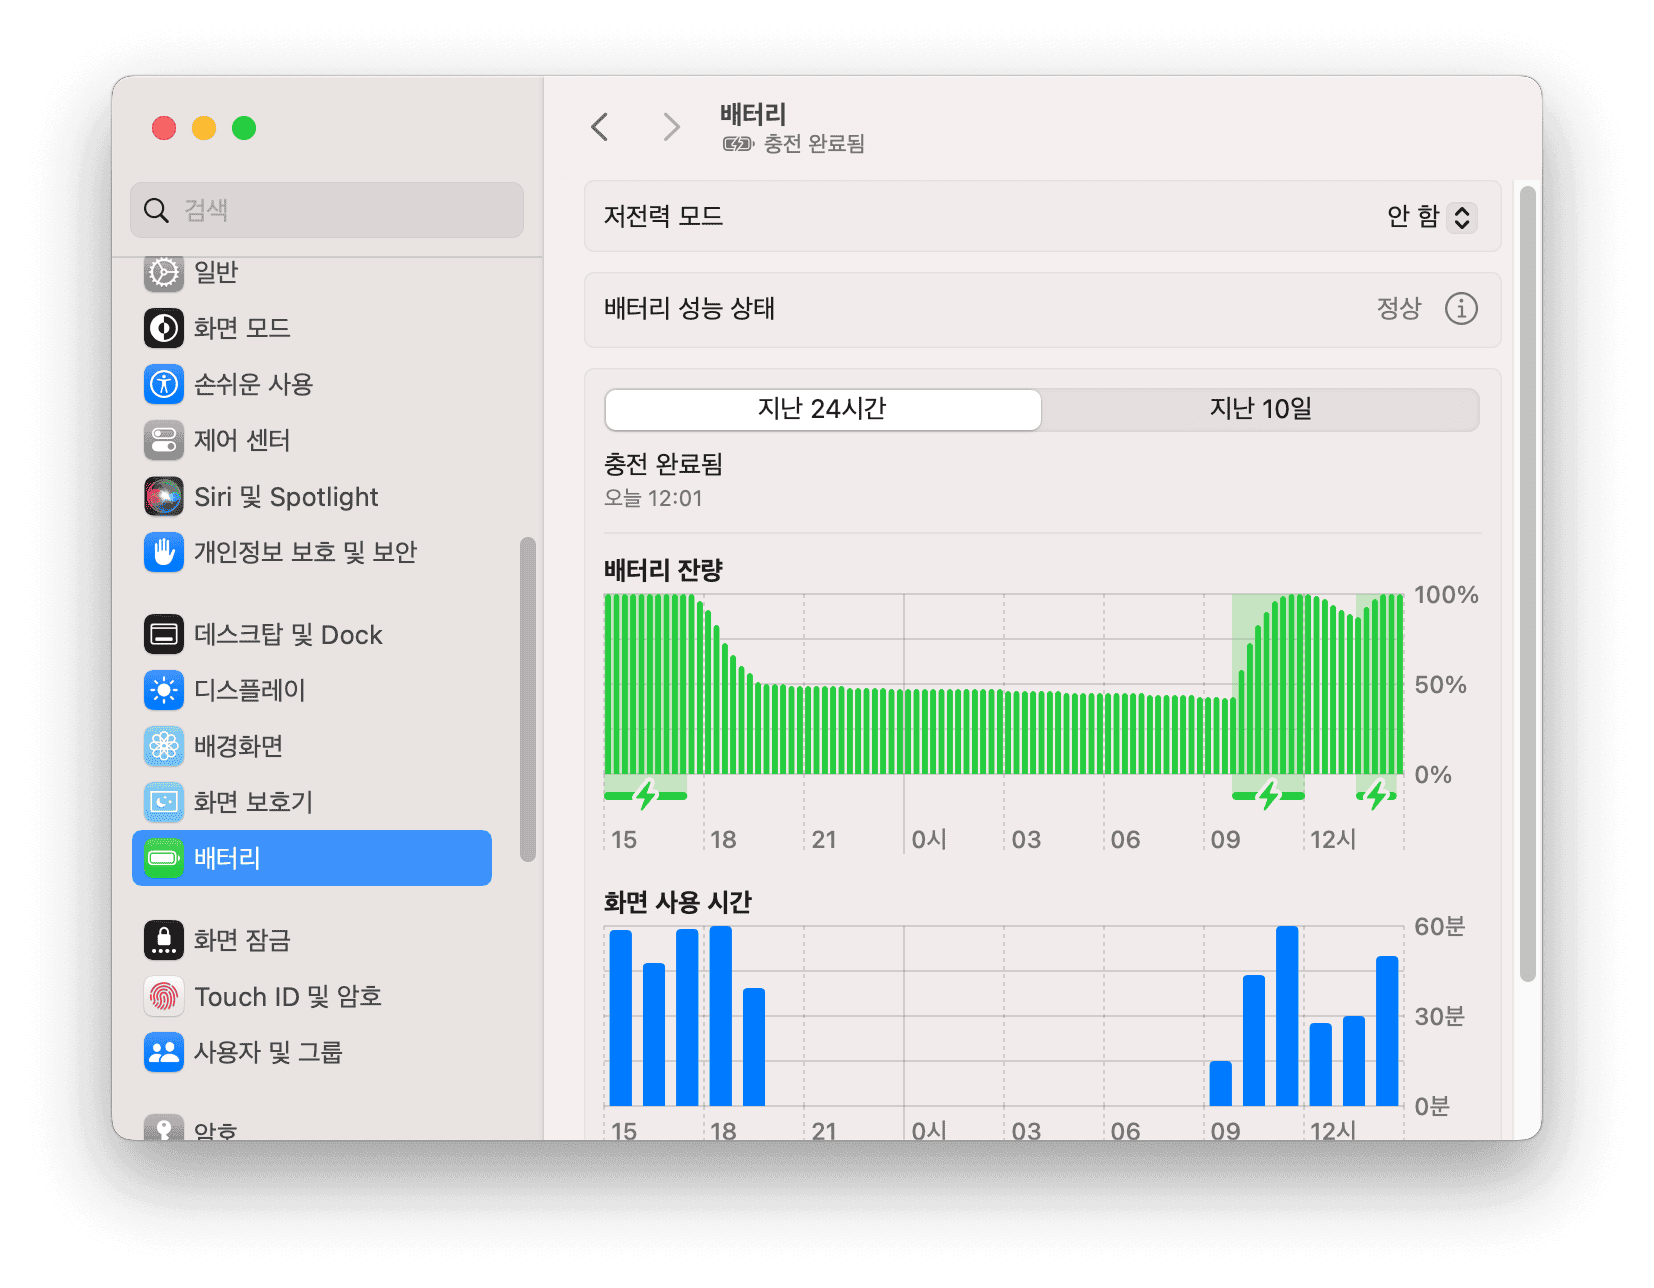The width and height of the screenshot is (1654, 1288).
Task: Click the 일반 gear icon in sidebar
Action: point(164,272)
